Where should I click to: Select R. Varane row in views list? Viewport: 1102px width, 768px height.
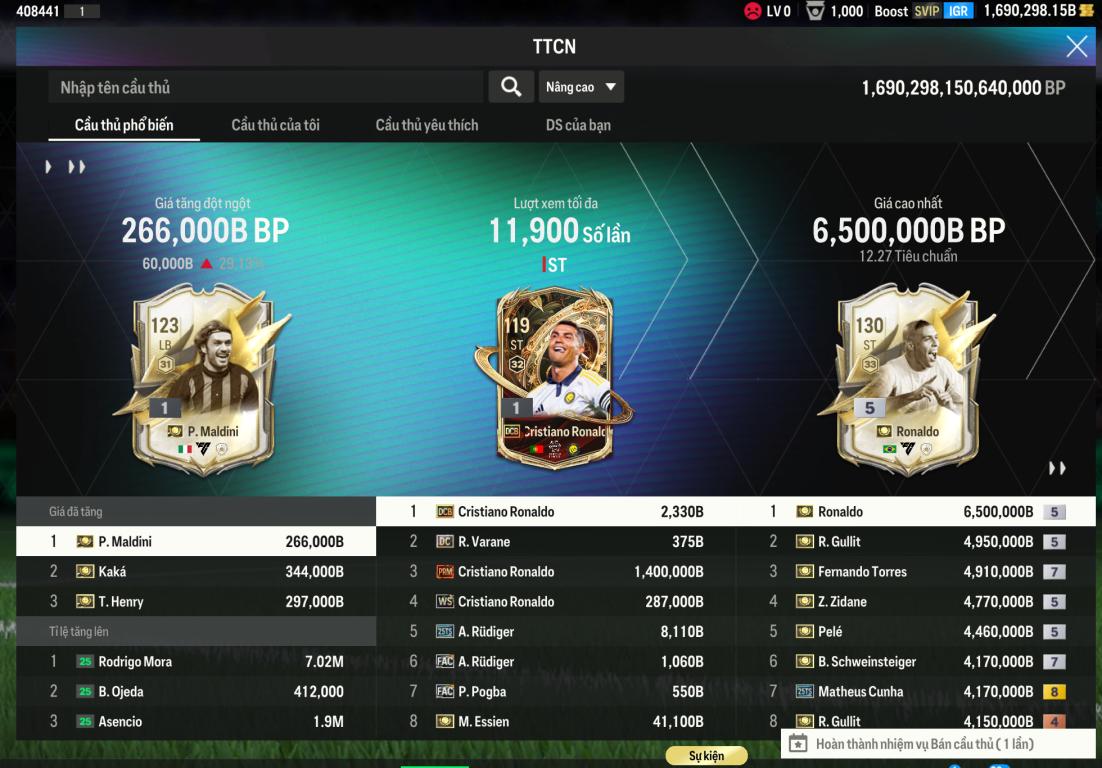pos(556,542)
